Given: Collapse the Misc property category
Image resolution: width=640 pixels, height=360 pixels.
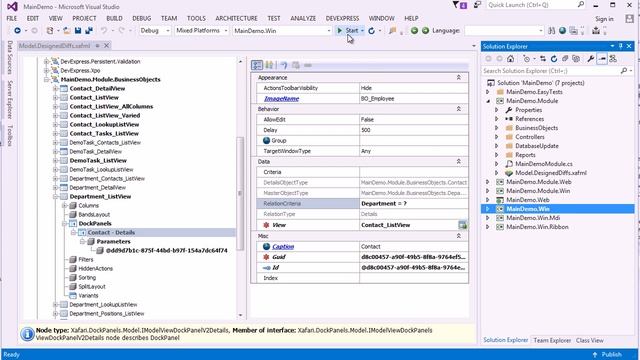Looking at the screenshot, I should click(458, 236).
